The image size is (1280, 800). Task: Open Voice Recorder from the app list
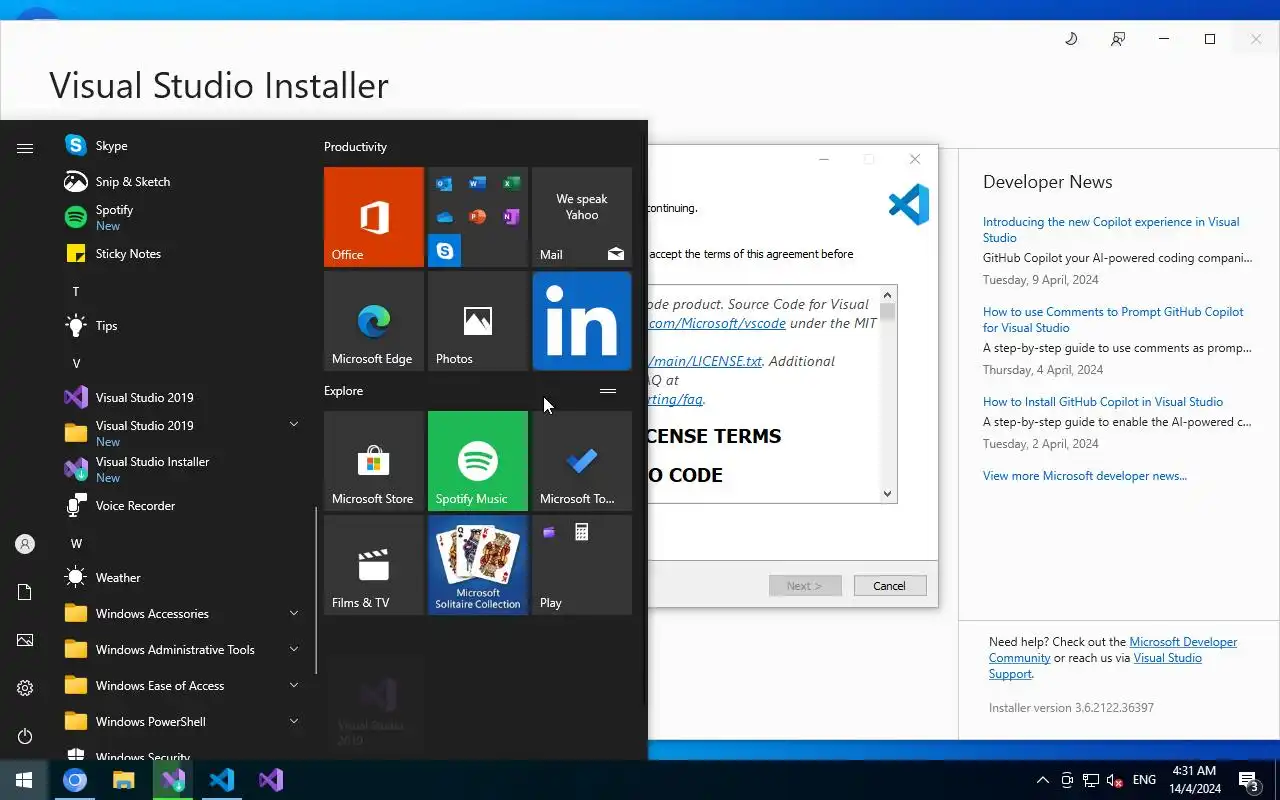pos(186,506)
